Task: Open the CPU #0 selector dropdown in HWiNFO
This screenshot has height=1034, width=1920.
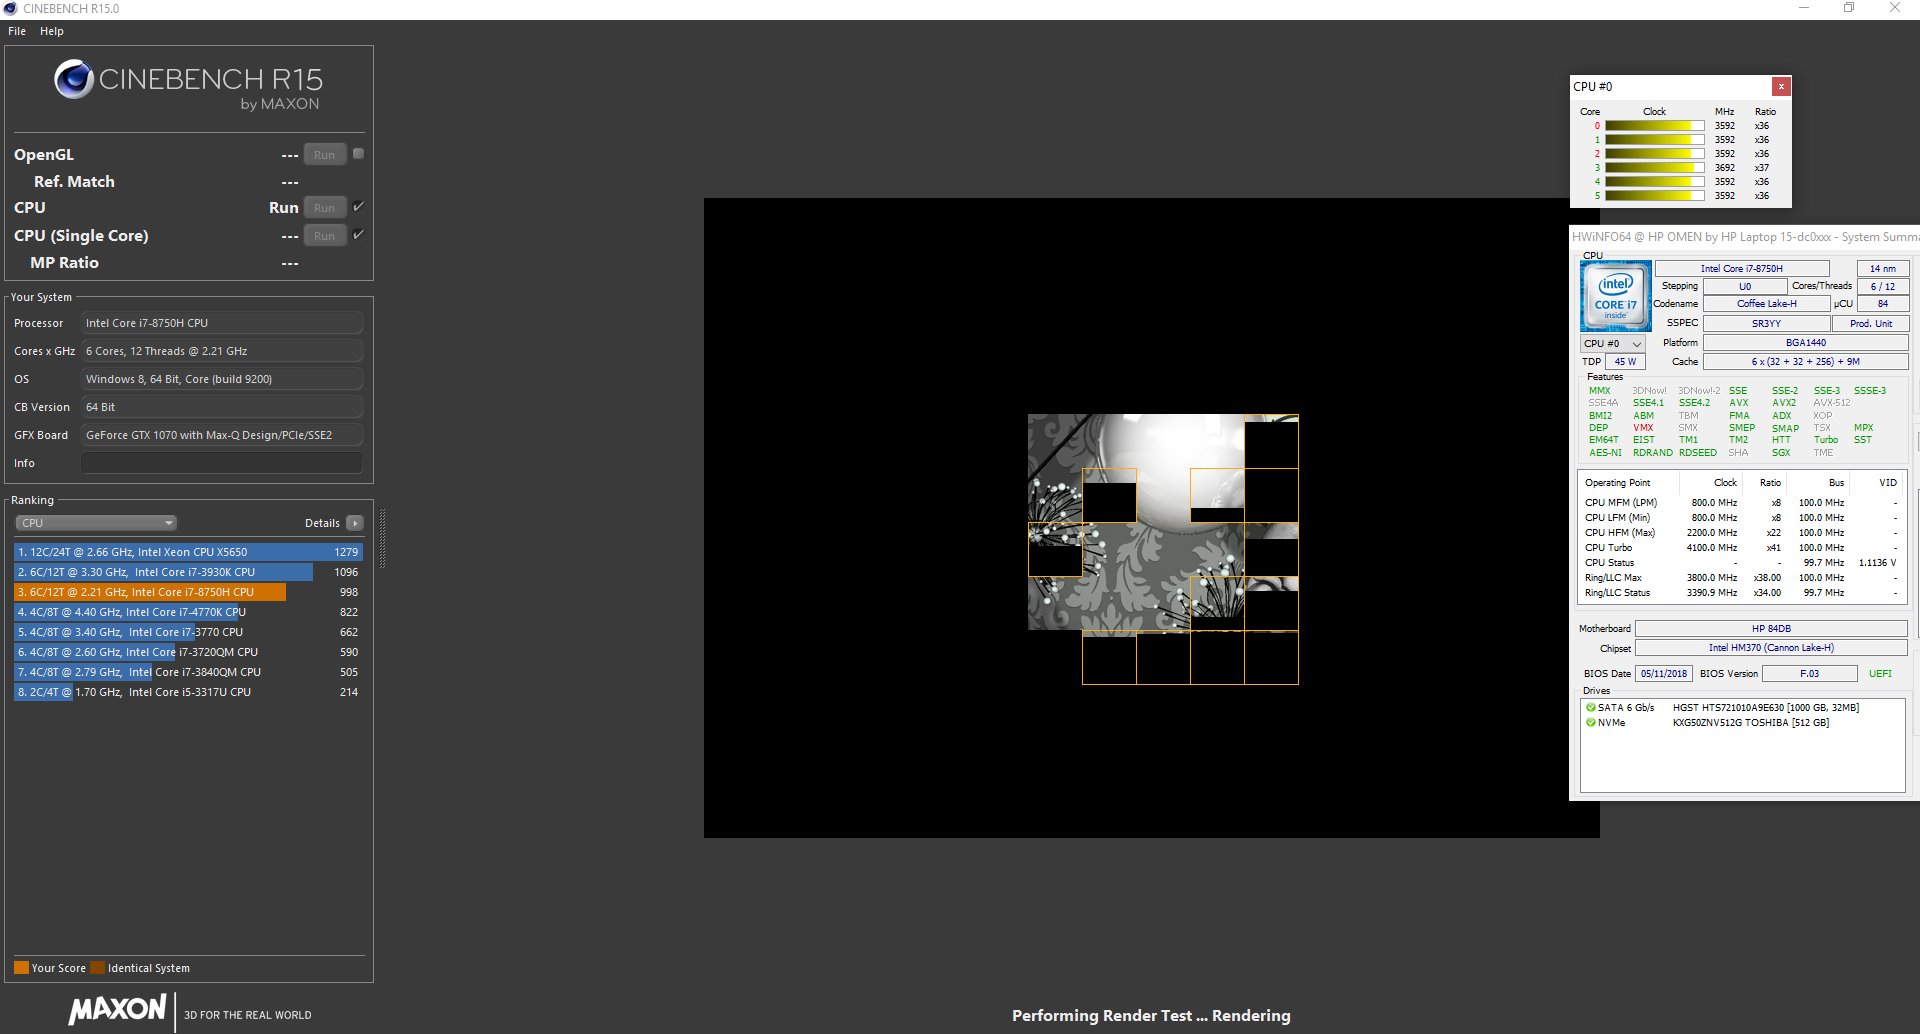Action: (x=1612, y=343)
